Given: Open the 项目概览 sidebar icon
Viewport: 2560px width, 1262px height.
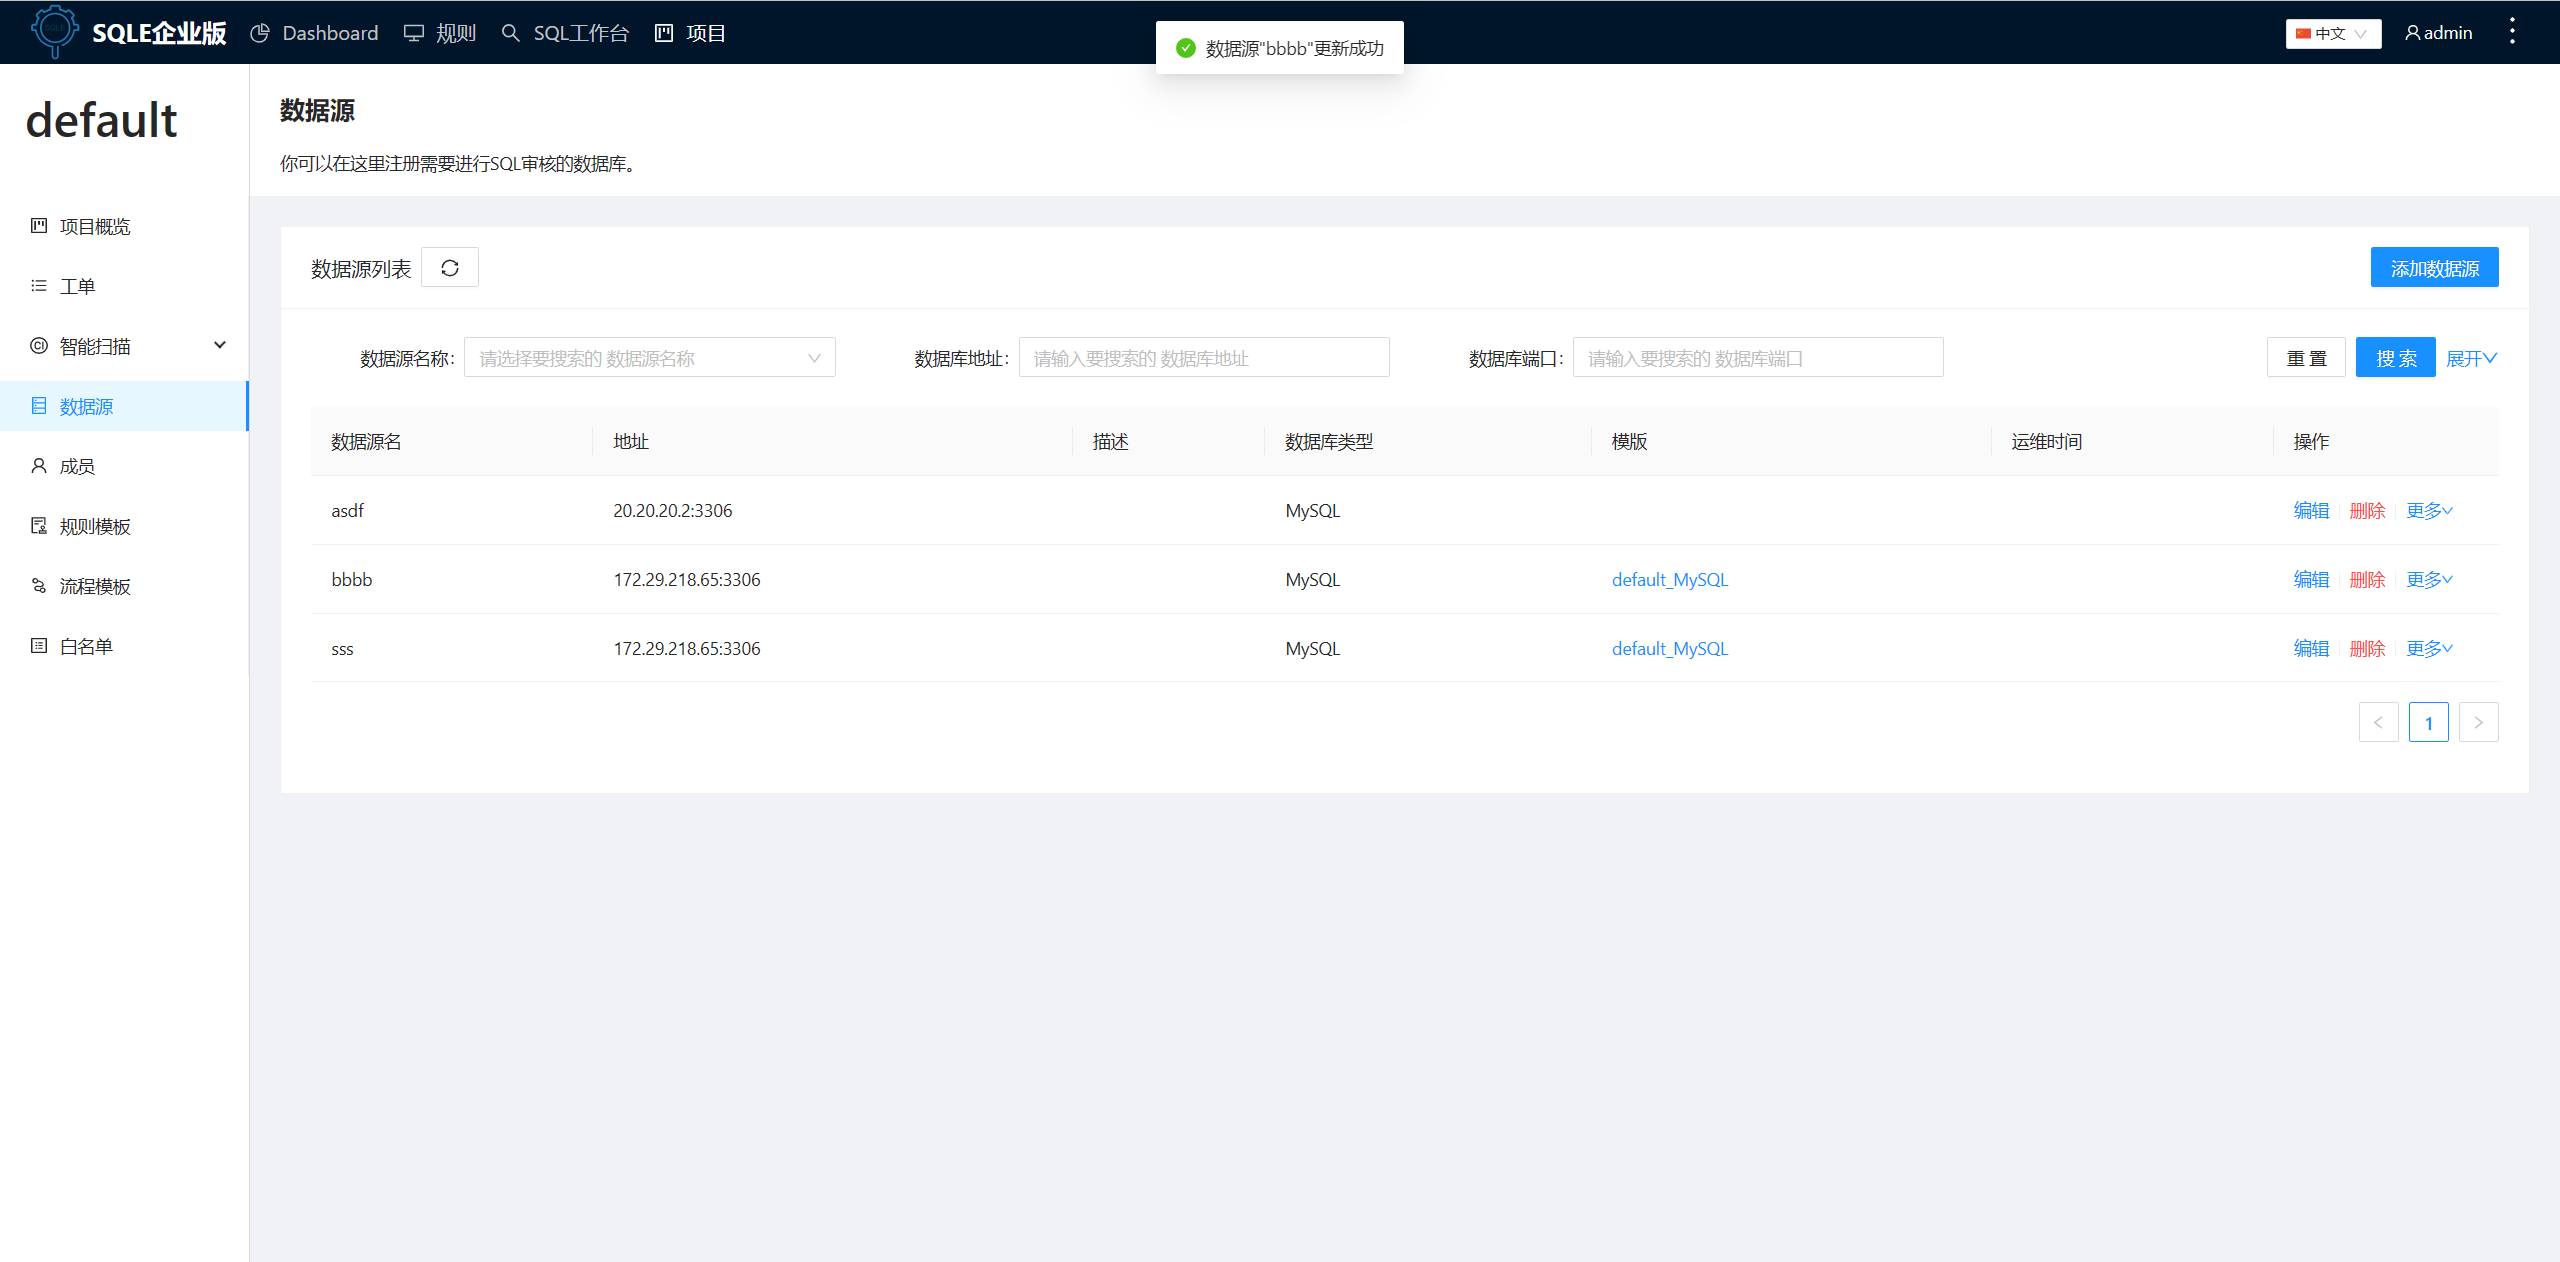Looking at the screenshot, I should pos(38,226).
